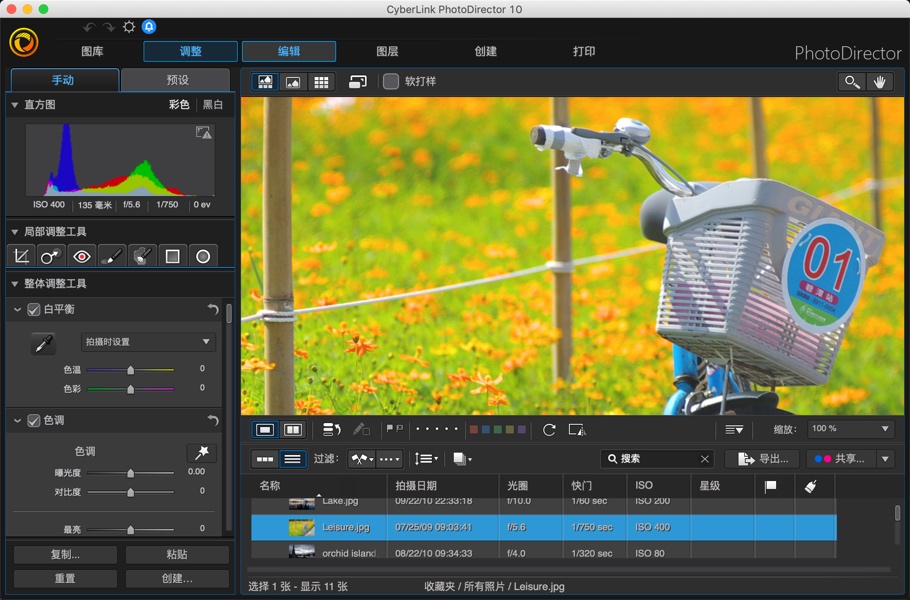Viewport: 910px width, 600px height.
Task: Select the Red-eye removal tool
Action: [80, 256]
